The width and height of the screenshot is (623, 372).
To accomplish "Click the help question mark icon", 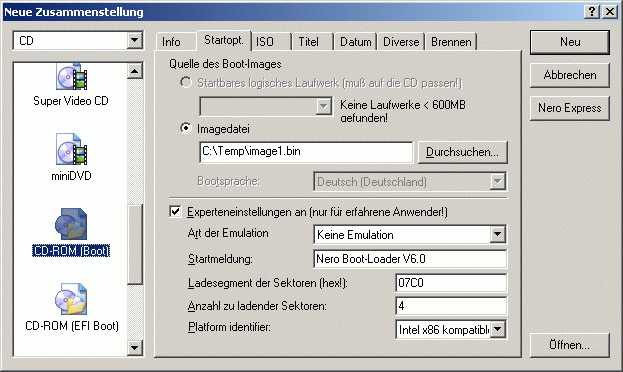I will coord(592,12).
